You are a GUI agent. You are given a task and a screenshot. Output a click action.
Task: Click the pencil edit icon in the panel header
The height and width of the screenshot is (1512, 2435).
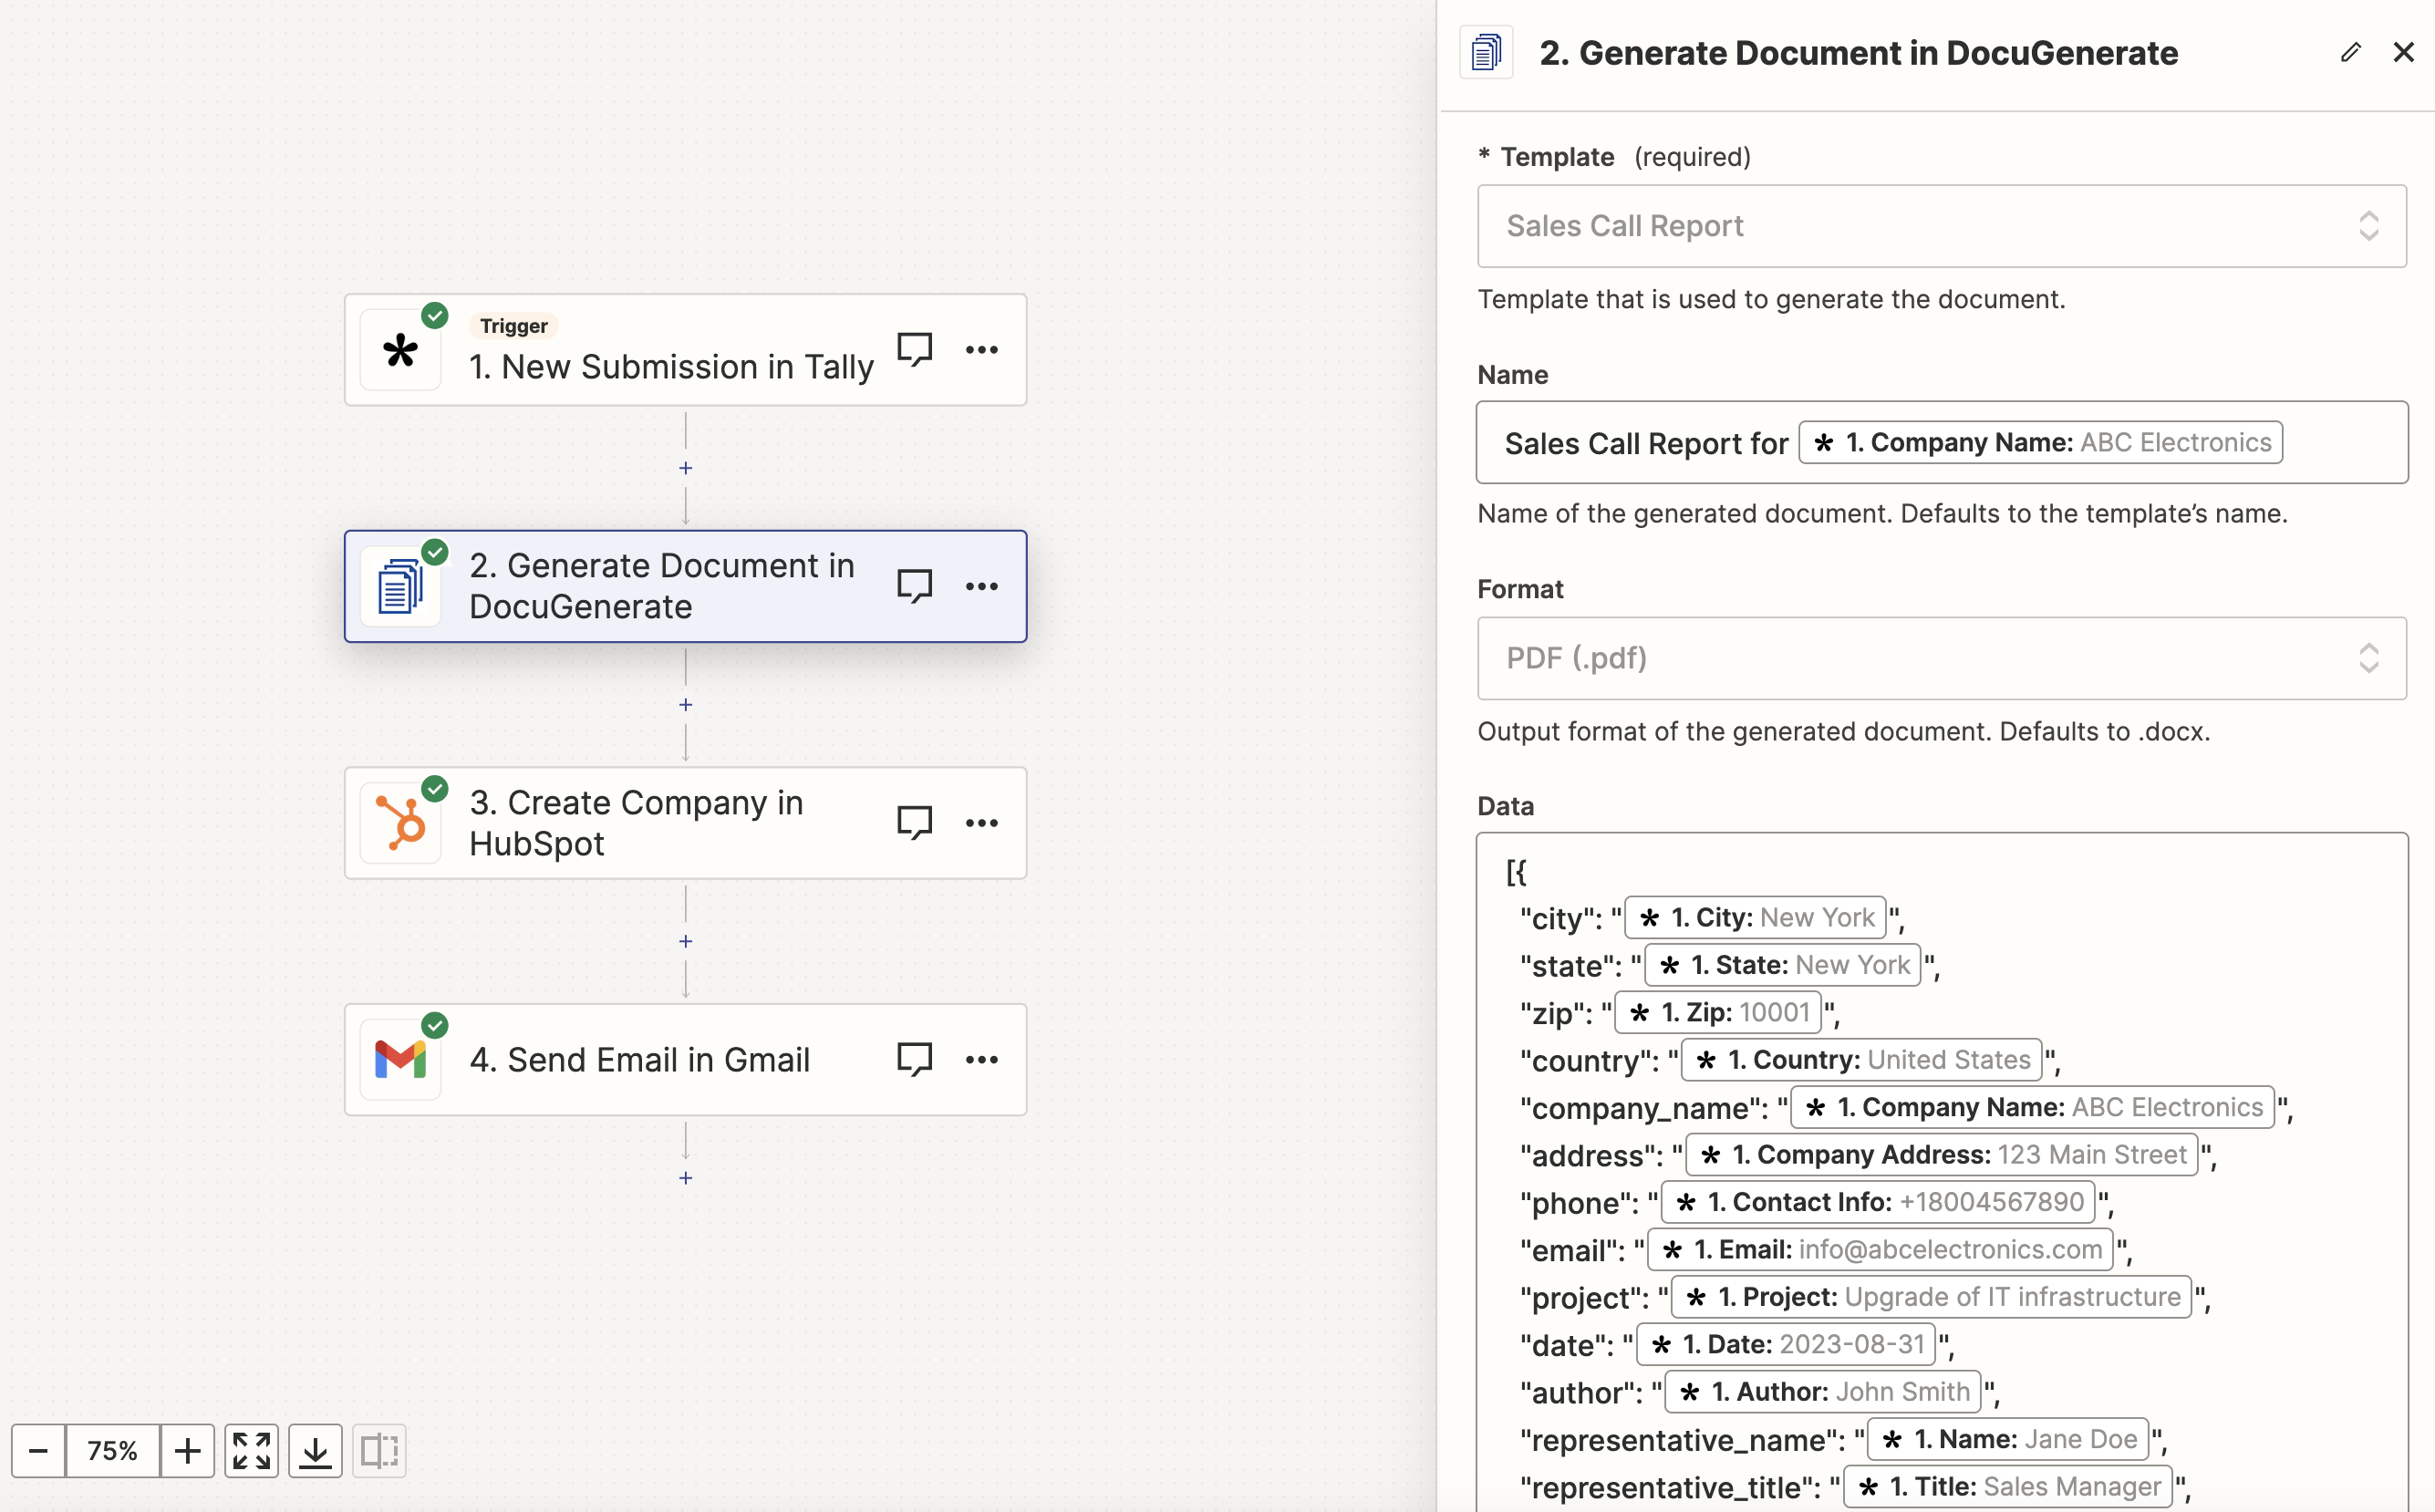coord(2351,52)
